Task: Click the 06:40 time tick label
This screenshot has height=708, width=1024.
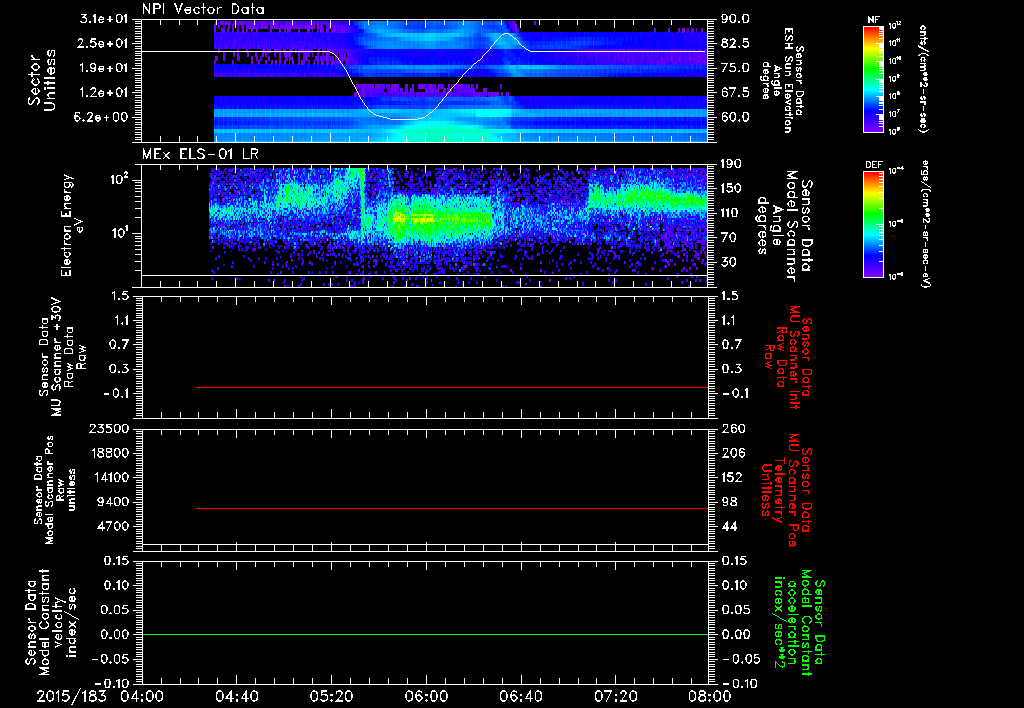Action: click(520, 696)
